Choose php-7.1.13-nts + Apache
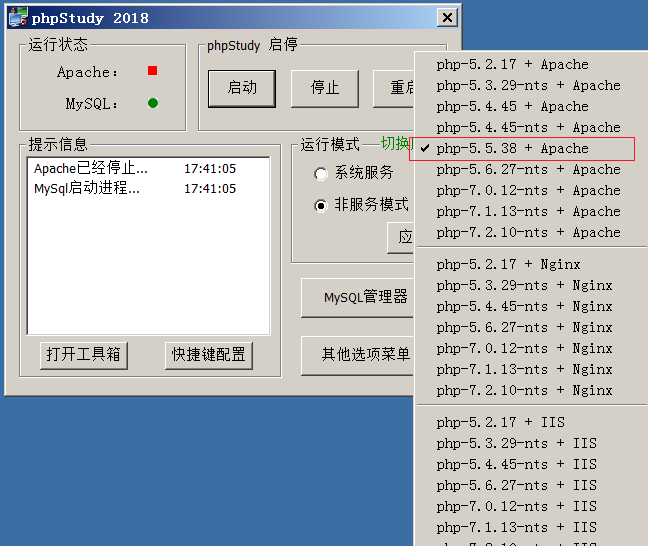 [x=531, y=212]
